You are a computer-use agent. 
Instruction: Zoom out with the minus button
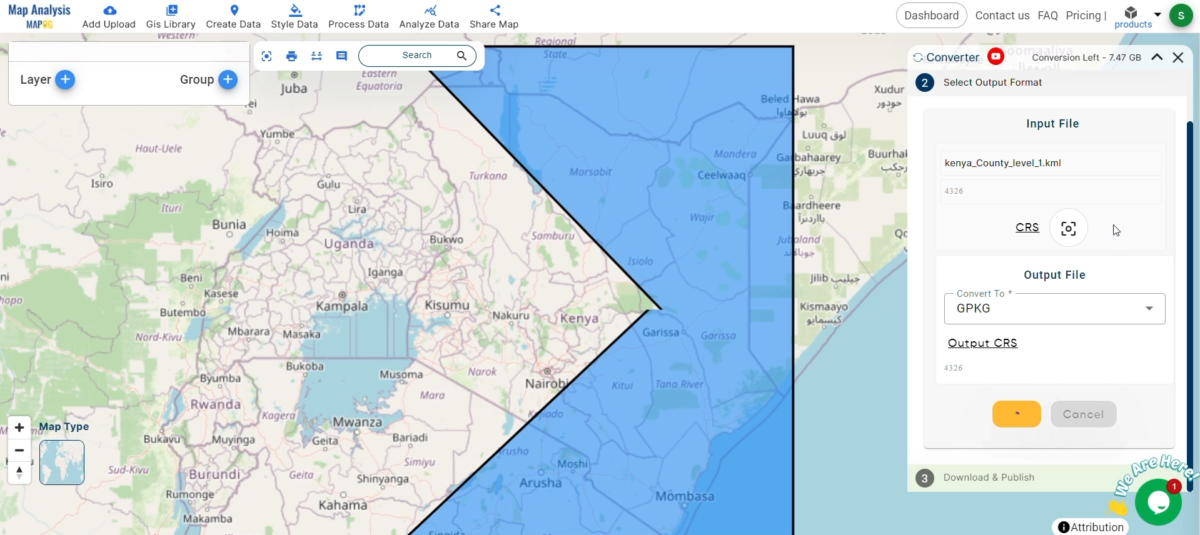19,450
